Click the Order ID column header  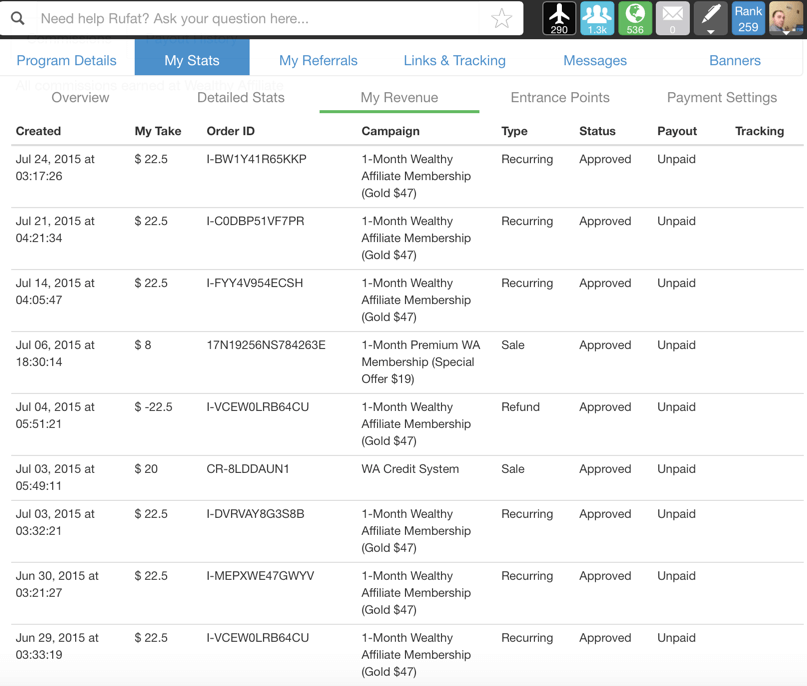coord(231,131)
